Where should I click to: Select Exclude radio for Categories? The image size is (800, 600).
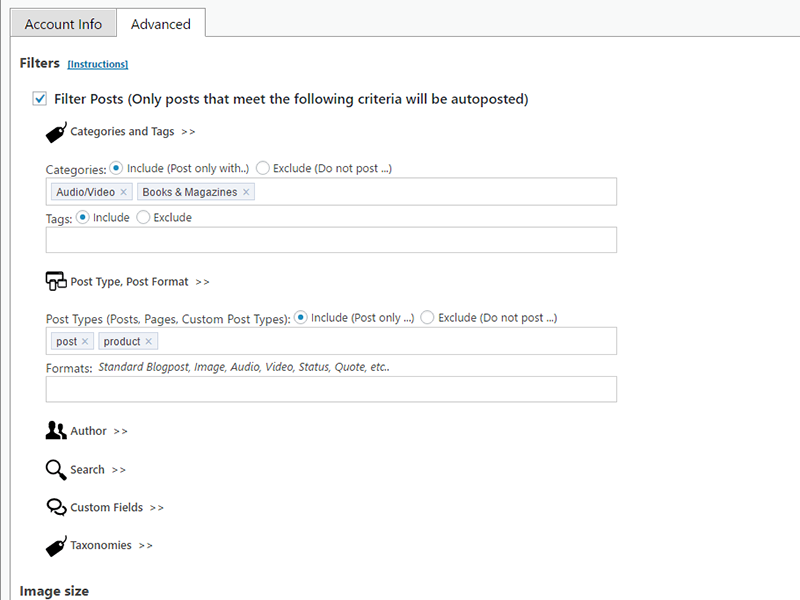click(x=263, y=168)
